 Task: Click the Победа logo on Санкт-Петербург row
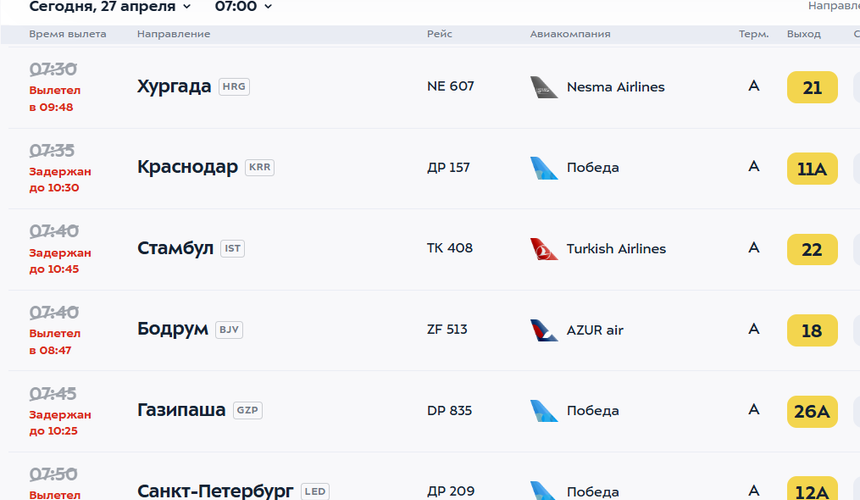click(x=544, y=490)
